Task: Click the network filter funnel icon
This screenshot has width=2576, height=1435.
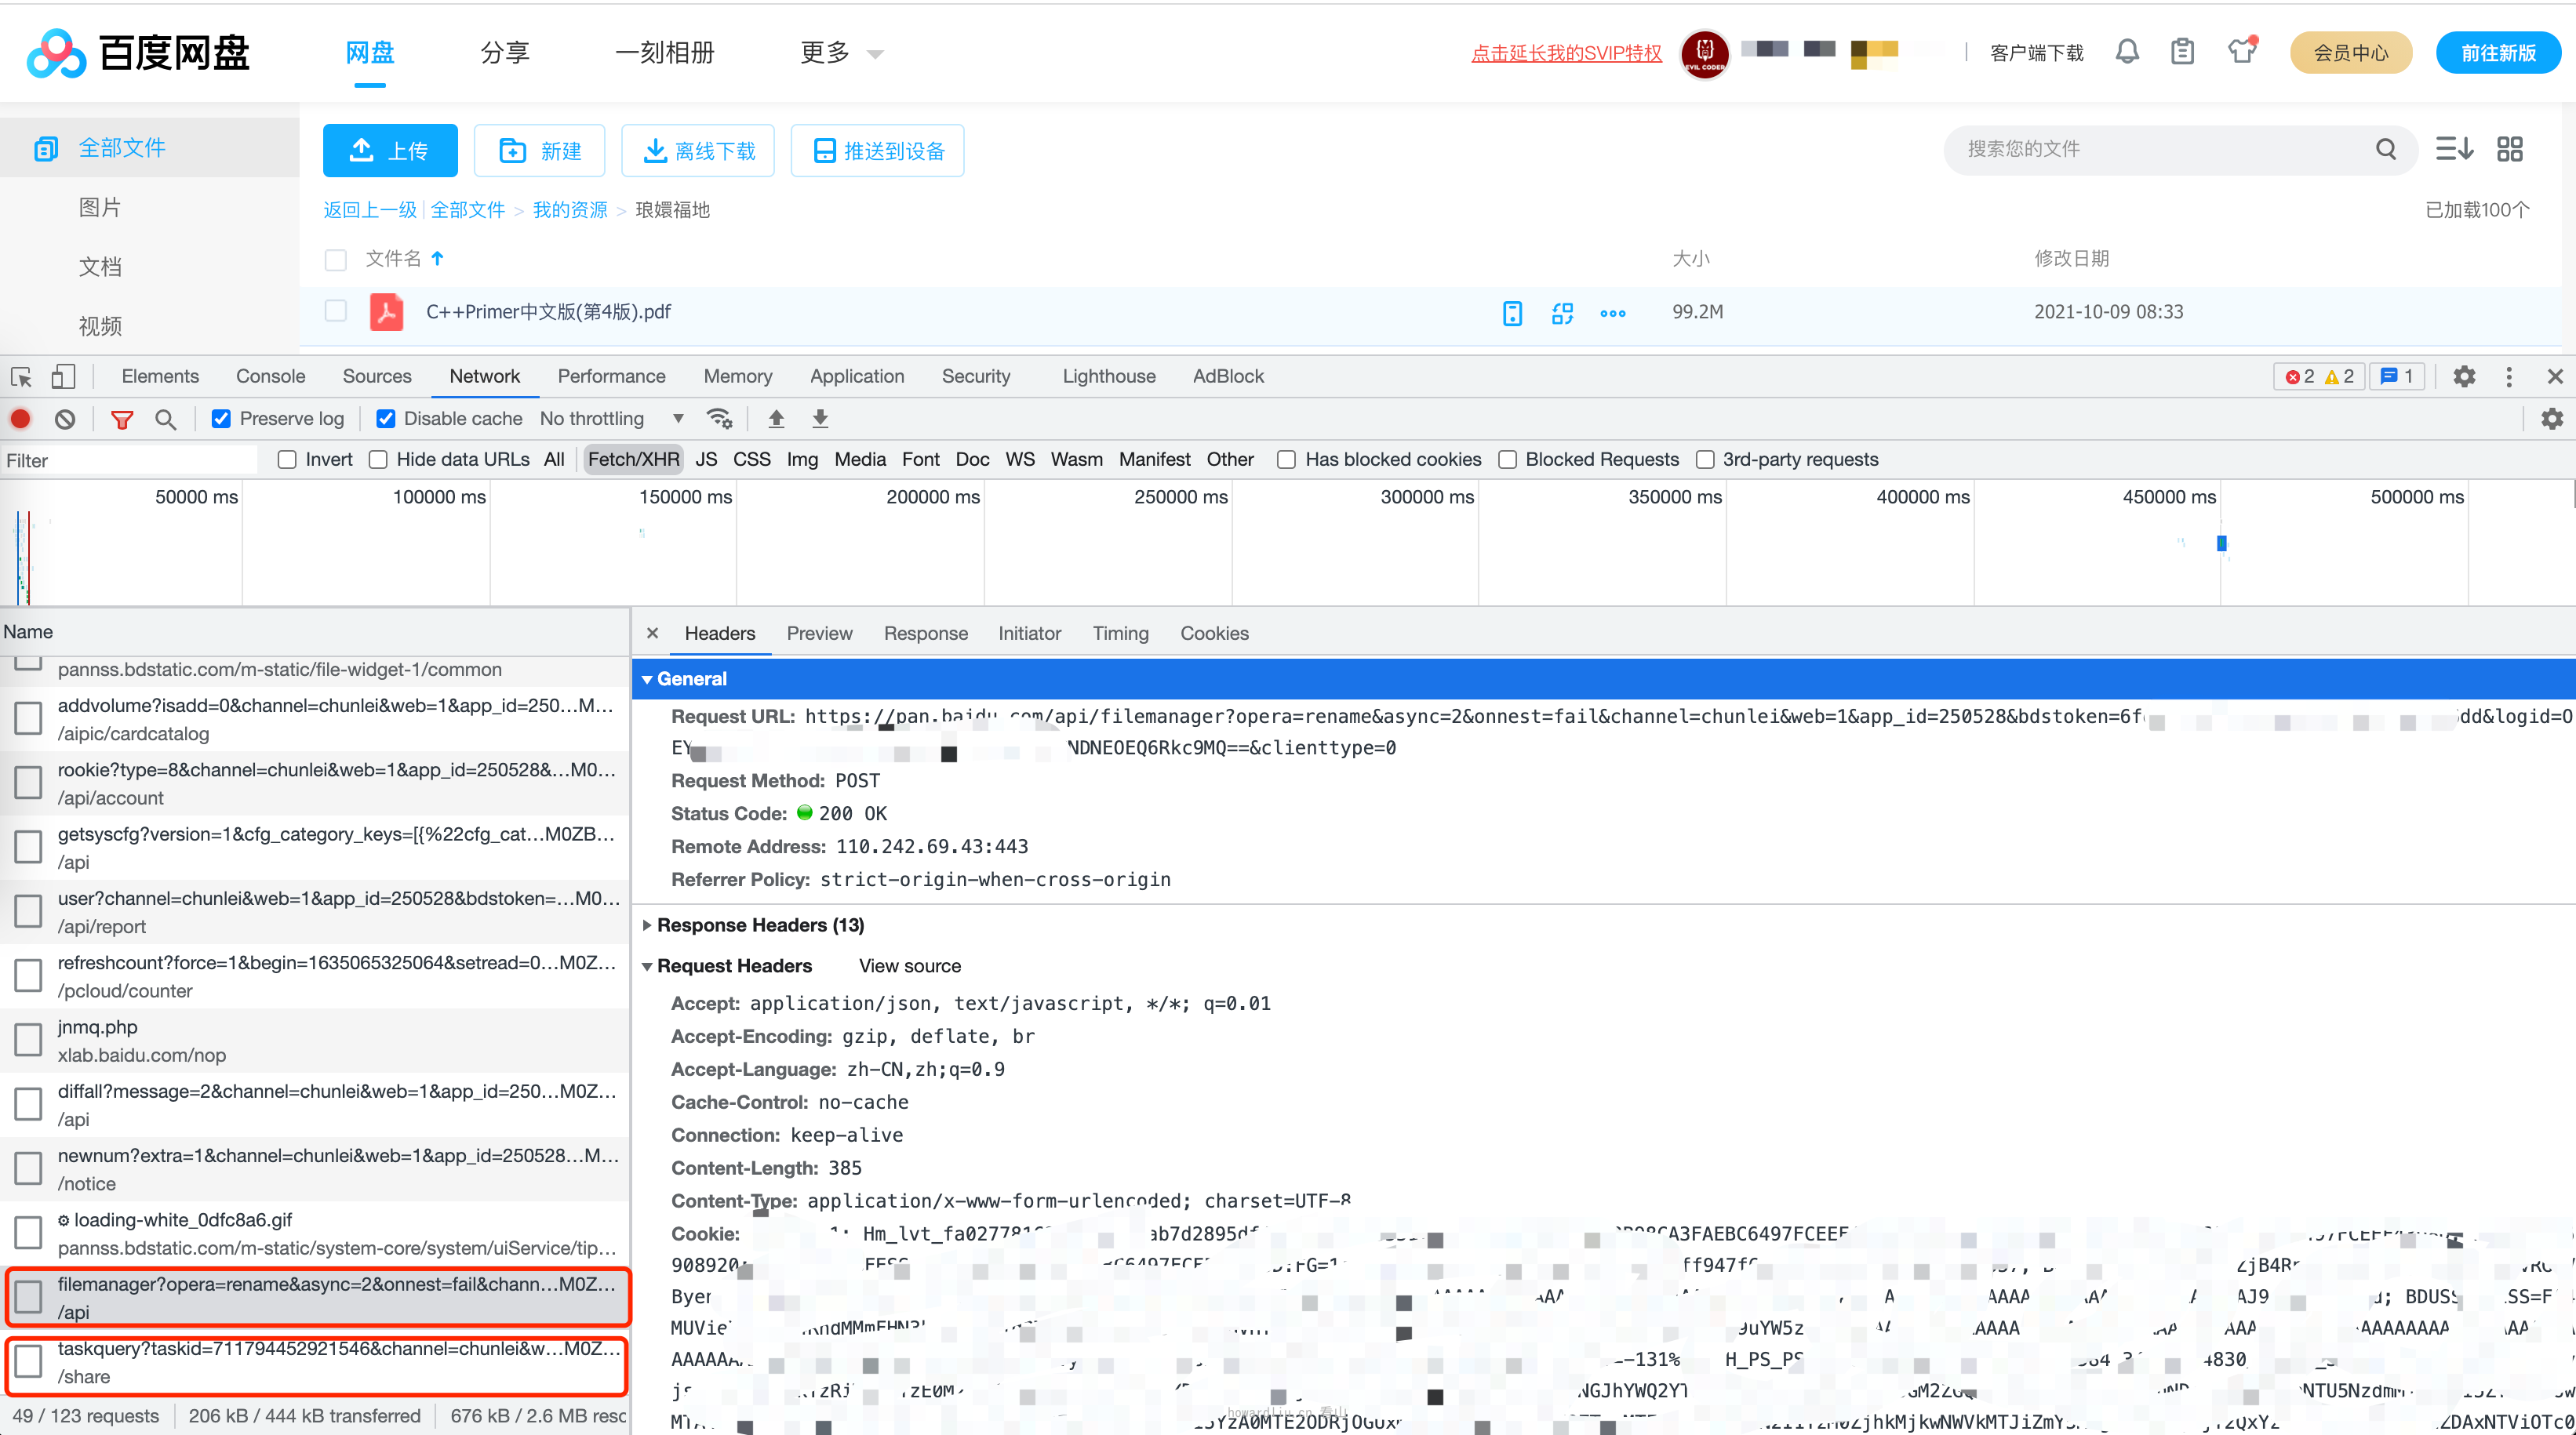Action: click(122, 419)
